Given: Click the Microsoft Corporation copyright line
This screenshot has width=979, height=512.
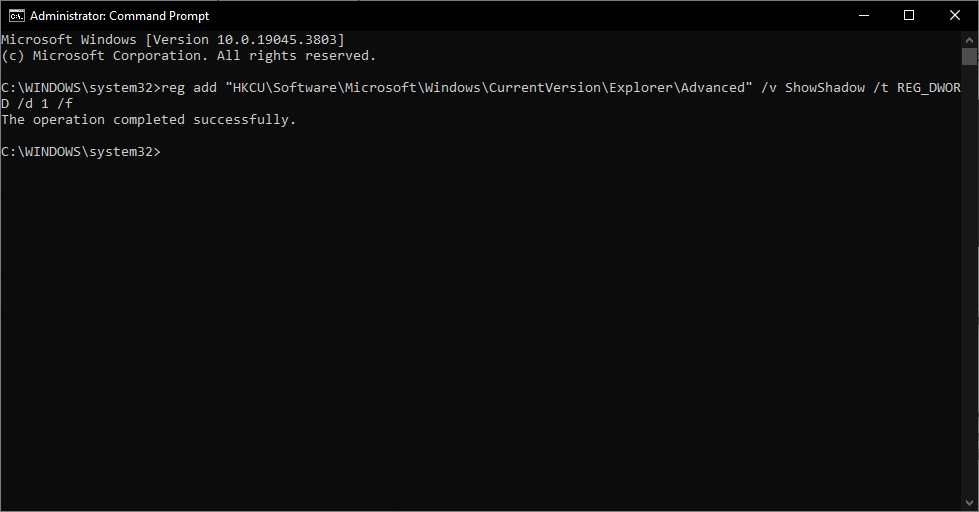Looking at the screenshot, I should (x=189, y=56).
